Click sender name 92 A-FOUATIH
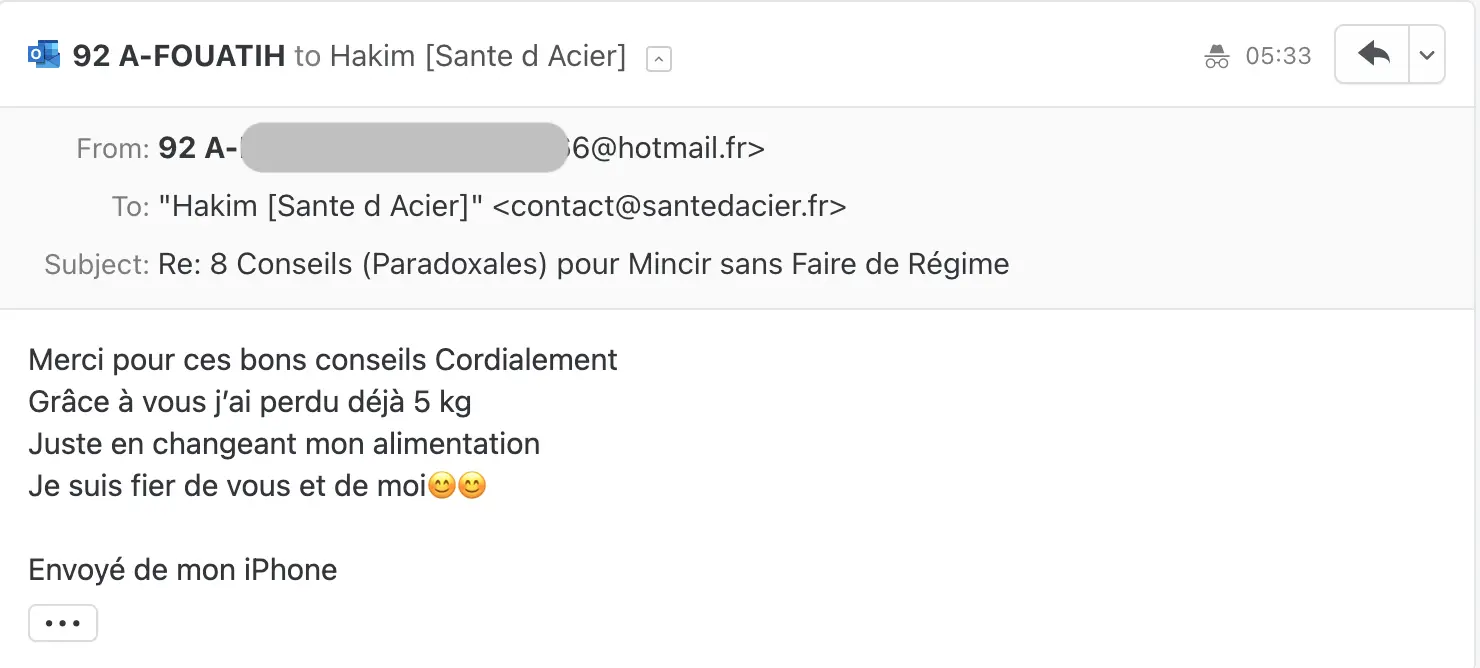The height and width of the screenshot is (668, 1480). tap(179, 56)
